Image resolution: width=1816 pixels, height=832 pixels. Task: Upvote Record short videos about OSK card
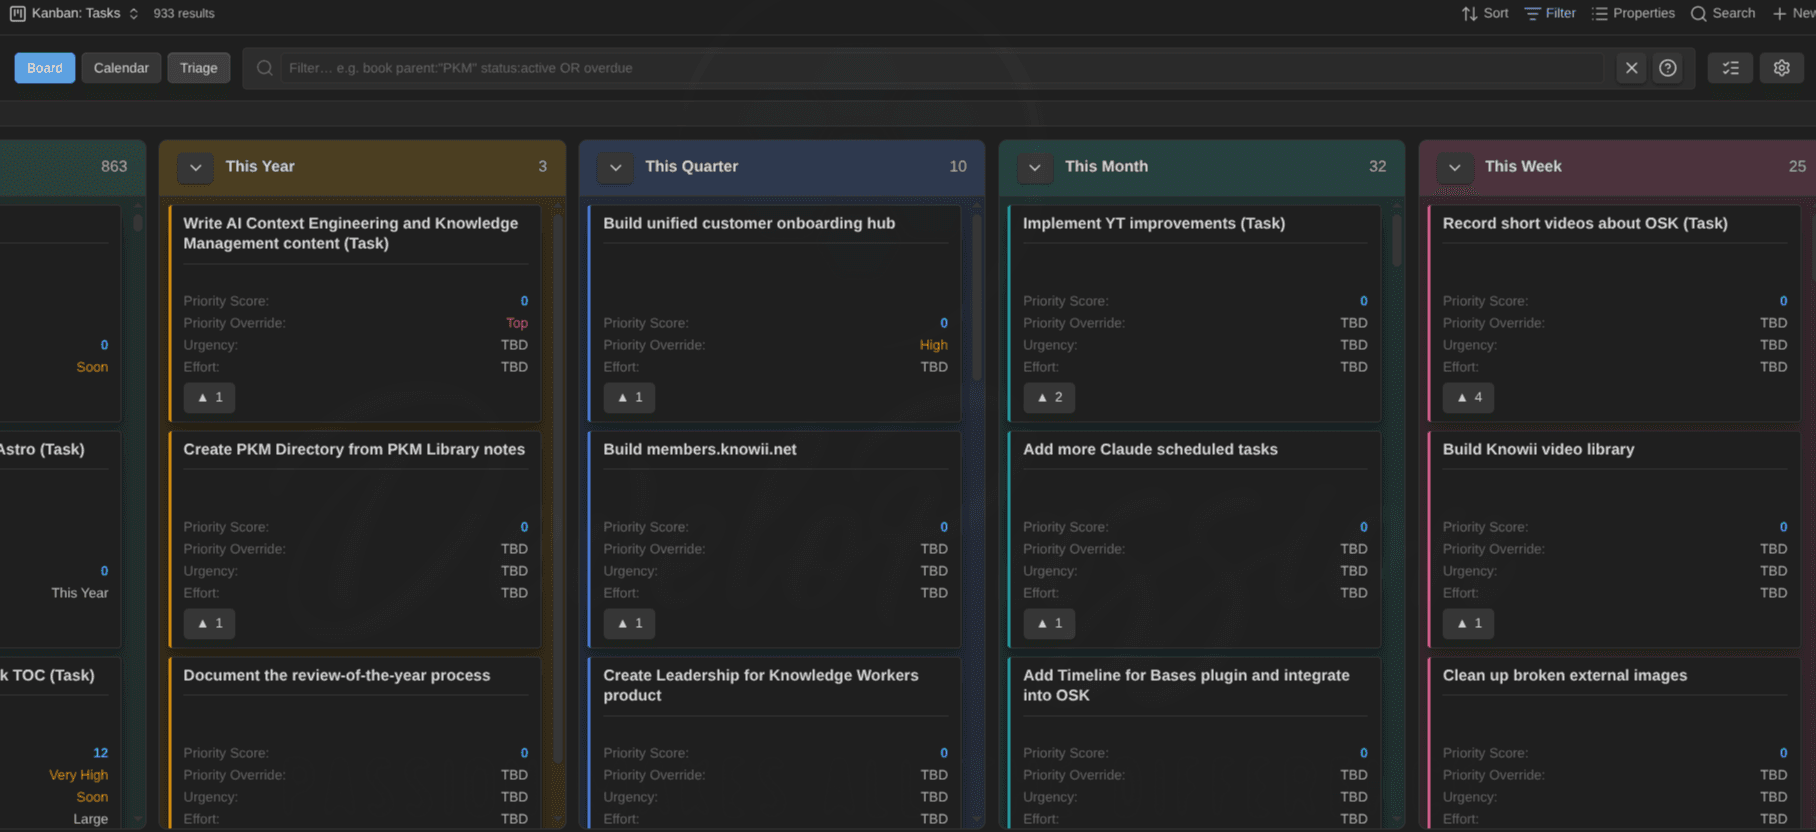[x=1469, y=397]
